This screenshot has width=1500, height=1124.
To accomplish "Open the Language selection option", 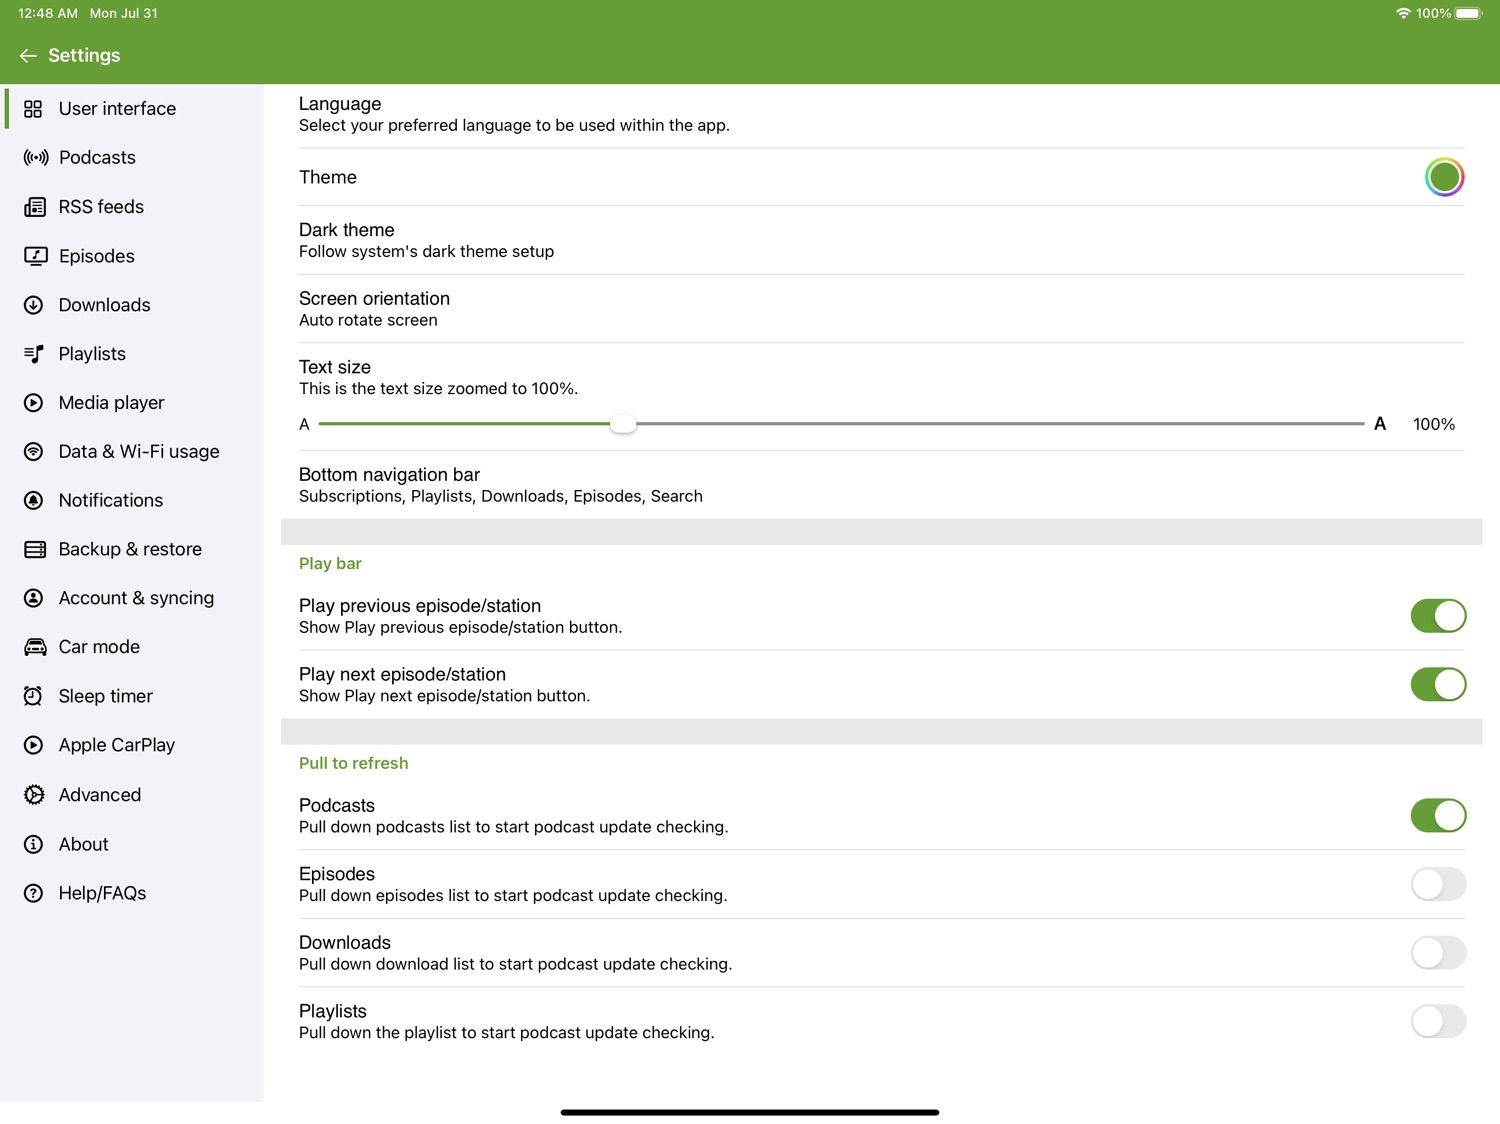I will [881, 114].
